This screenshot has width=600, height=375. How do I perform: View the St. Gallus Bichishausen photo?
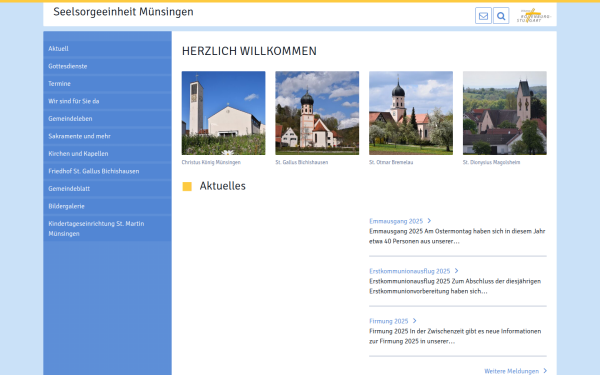click(x=317, y=113)
